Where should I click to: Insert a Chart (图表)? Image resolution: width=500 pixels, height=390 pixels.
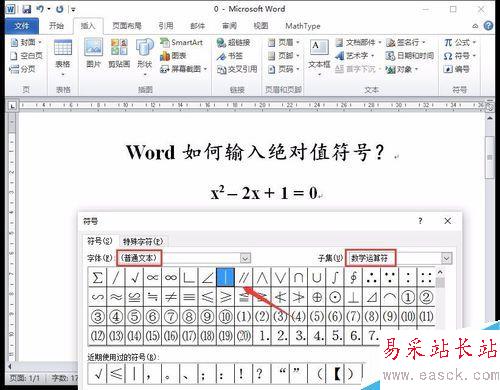pyautogui.click(x=173, y=56)
